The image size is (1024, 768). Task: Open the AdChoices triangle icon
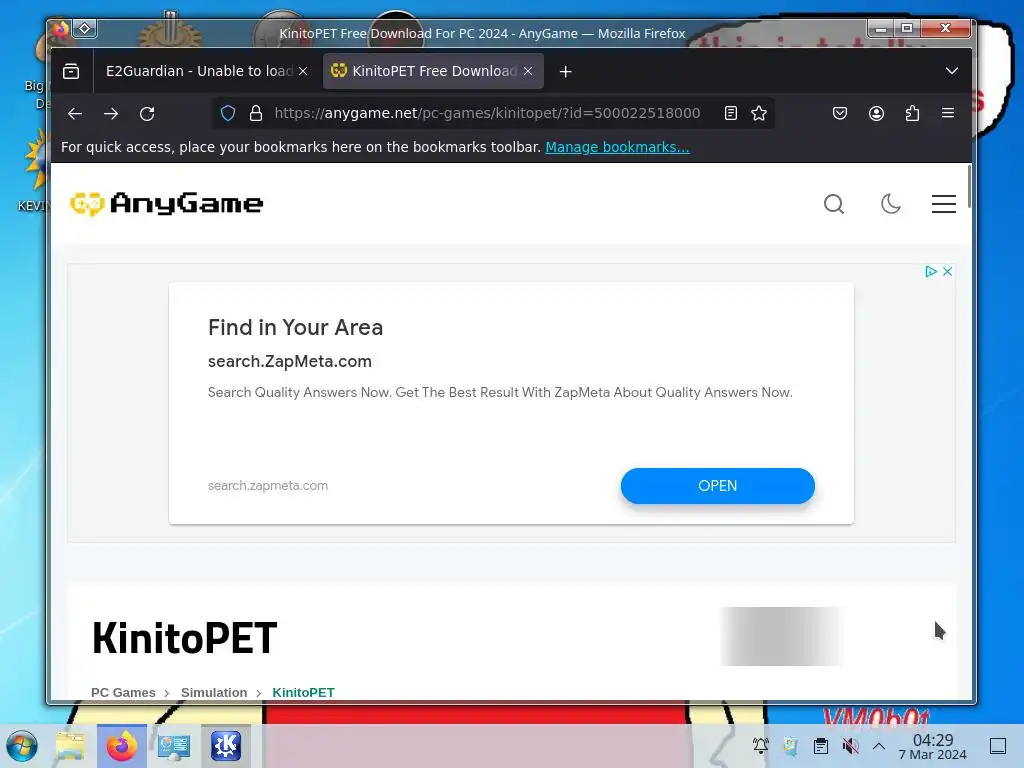(x=931, y=272)
